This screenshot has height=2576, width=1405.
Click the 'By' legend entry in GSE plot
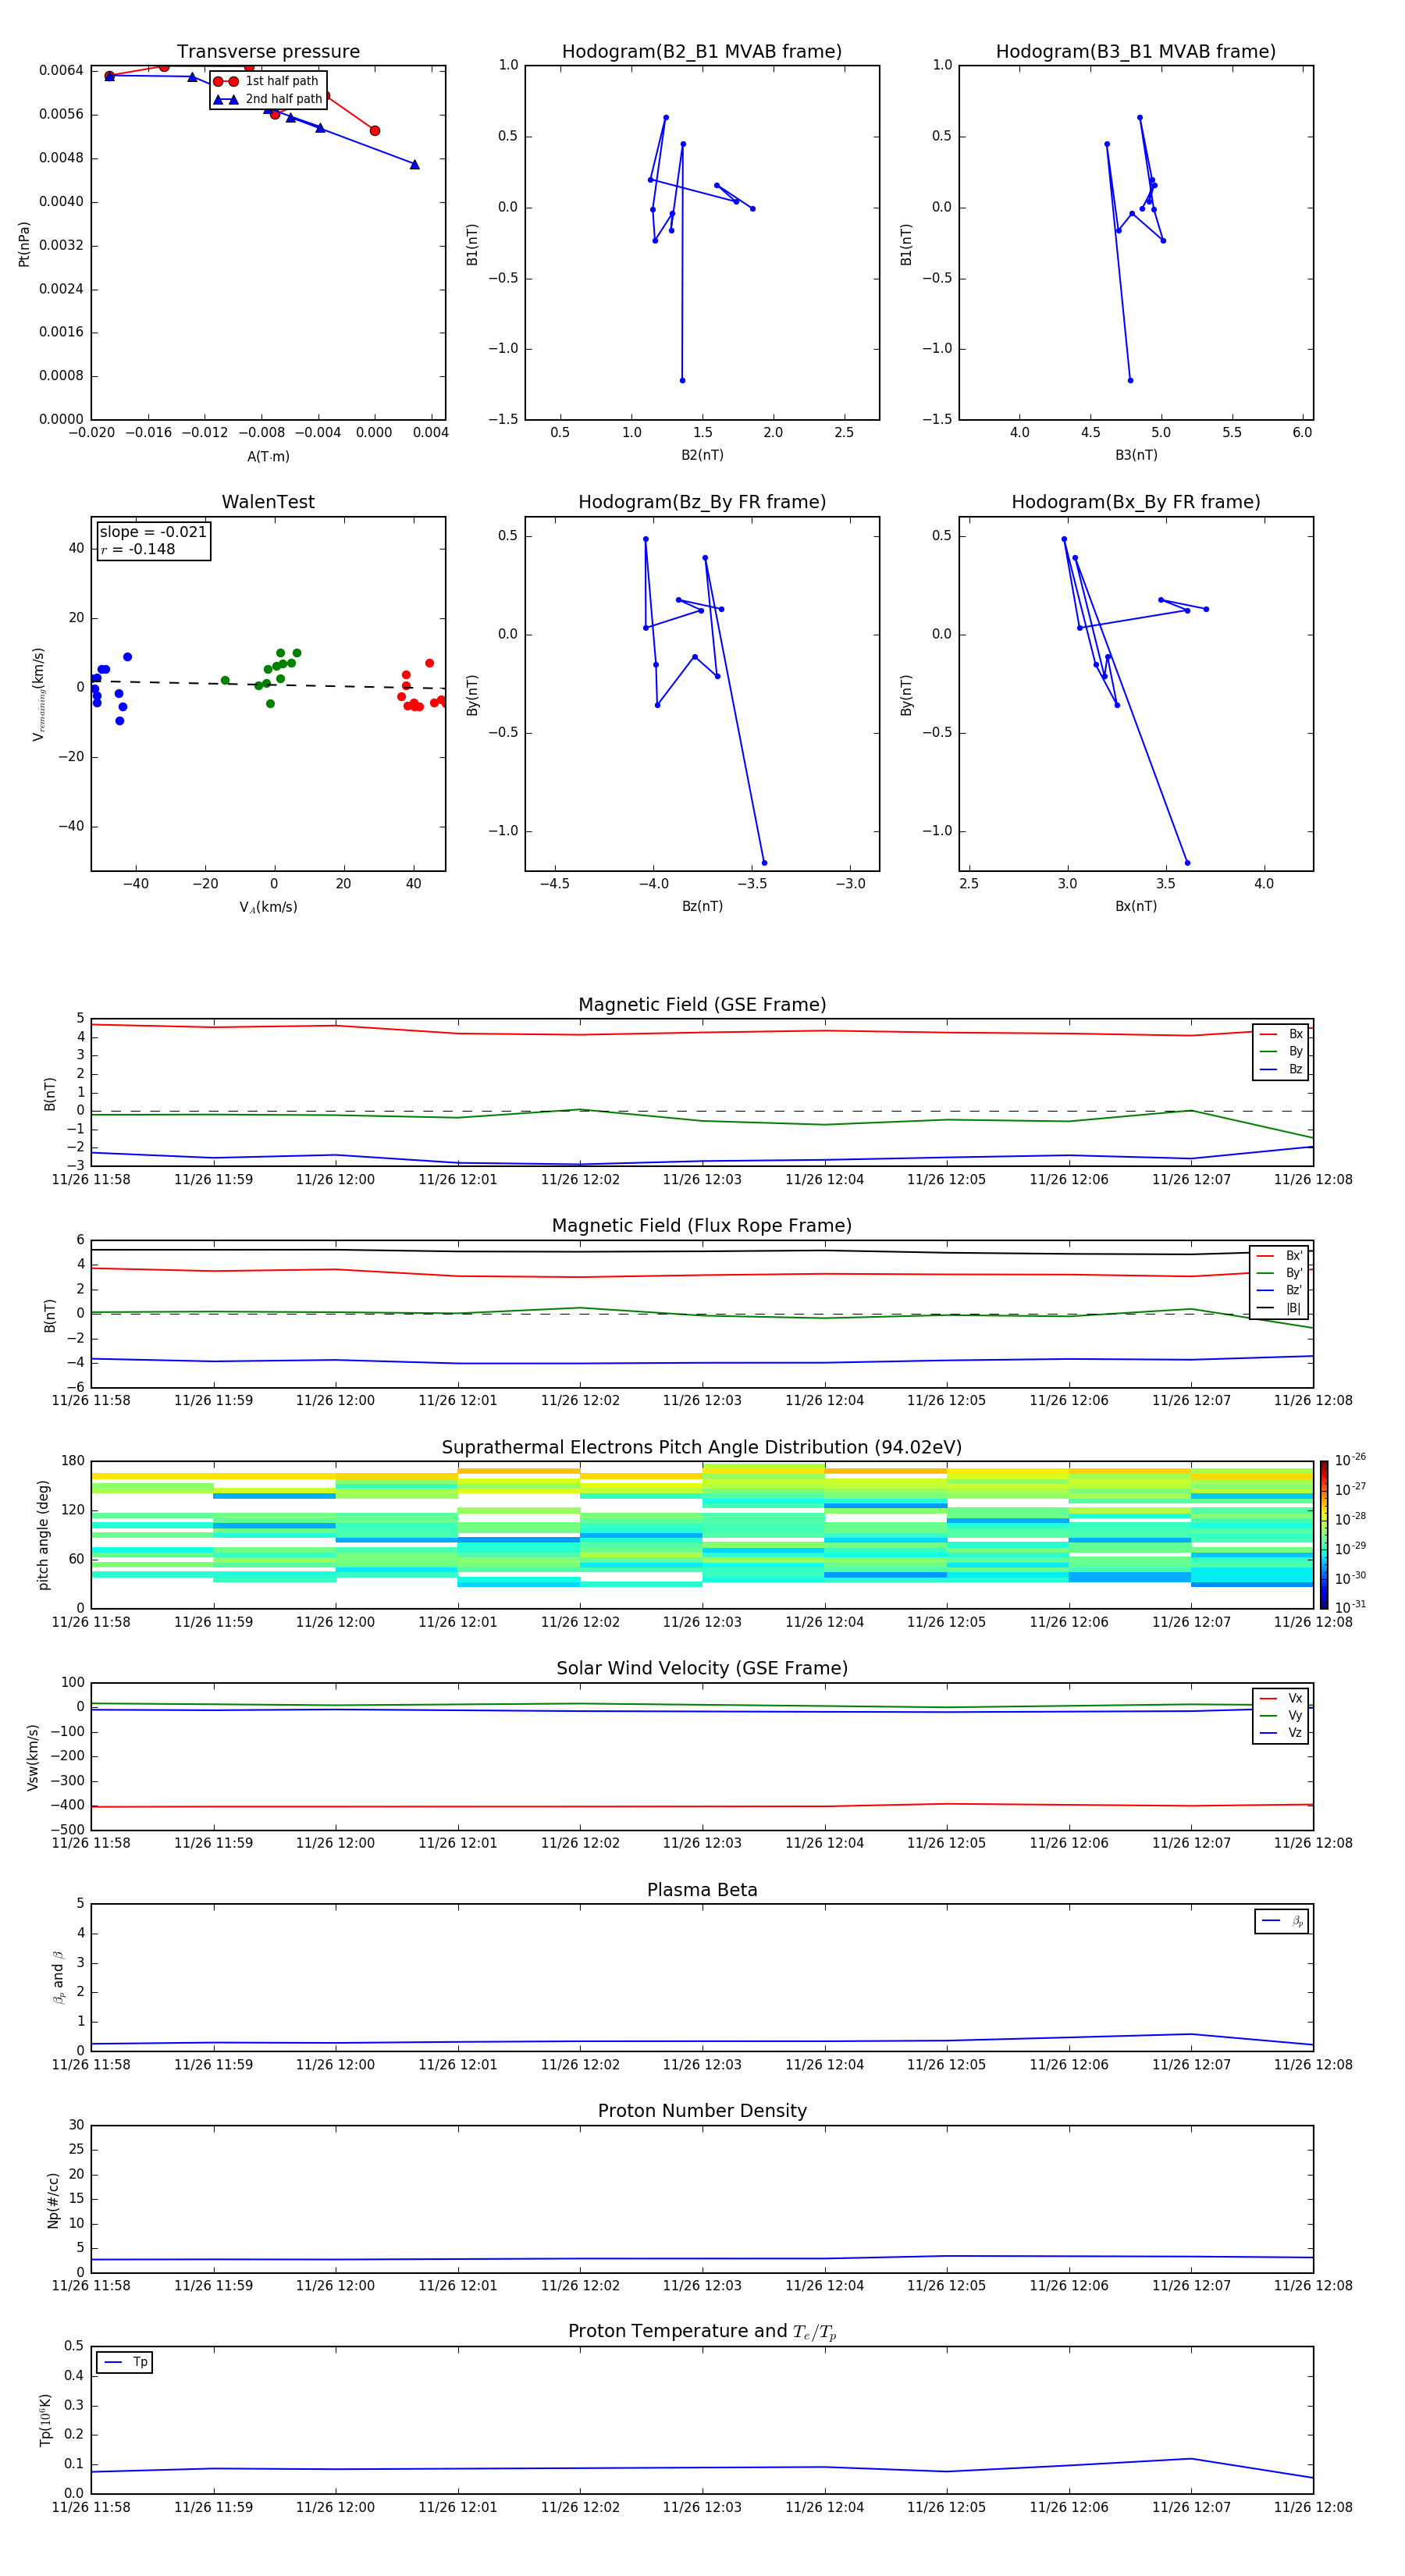click(x=1281, y=1051)
